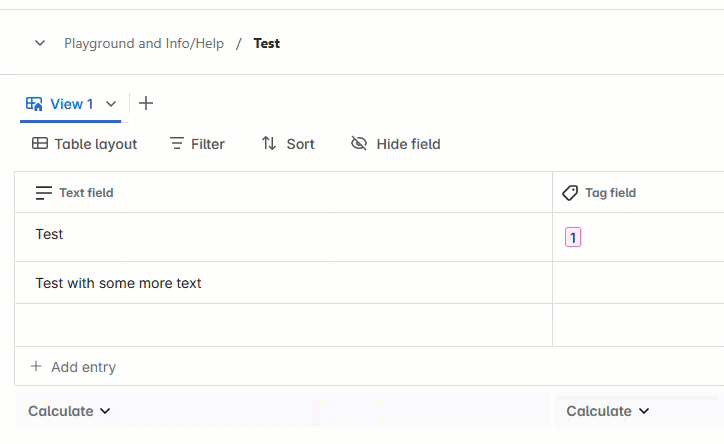The height and width of the screenshot is (444, 724).
Task: Click the pink tag labeled 1
Action: pyautogui.click(x=573, y=237)
